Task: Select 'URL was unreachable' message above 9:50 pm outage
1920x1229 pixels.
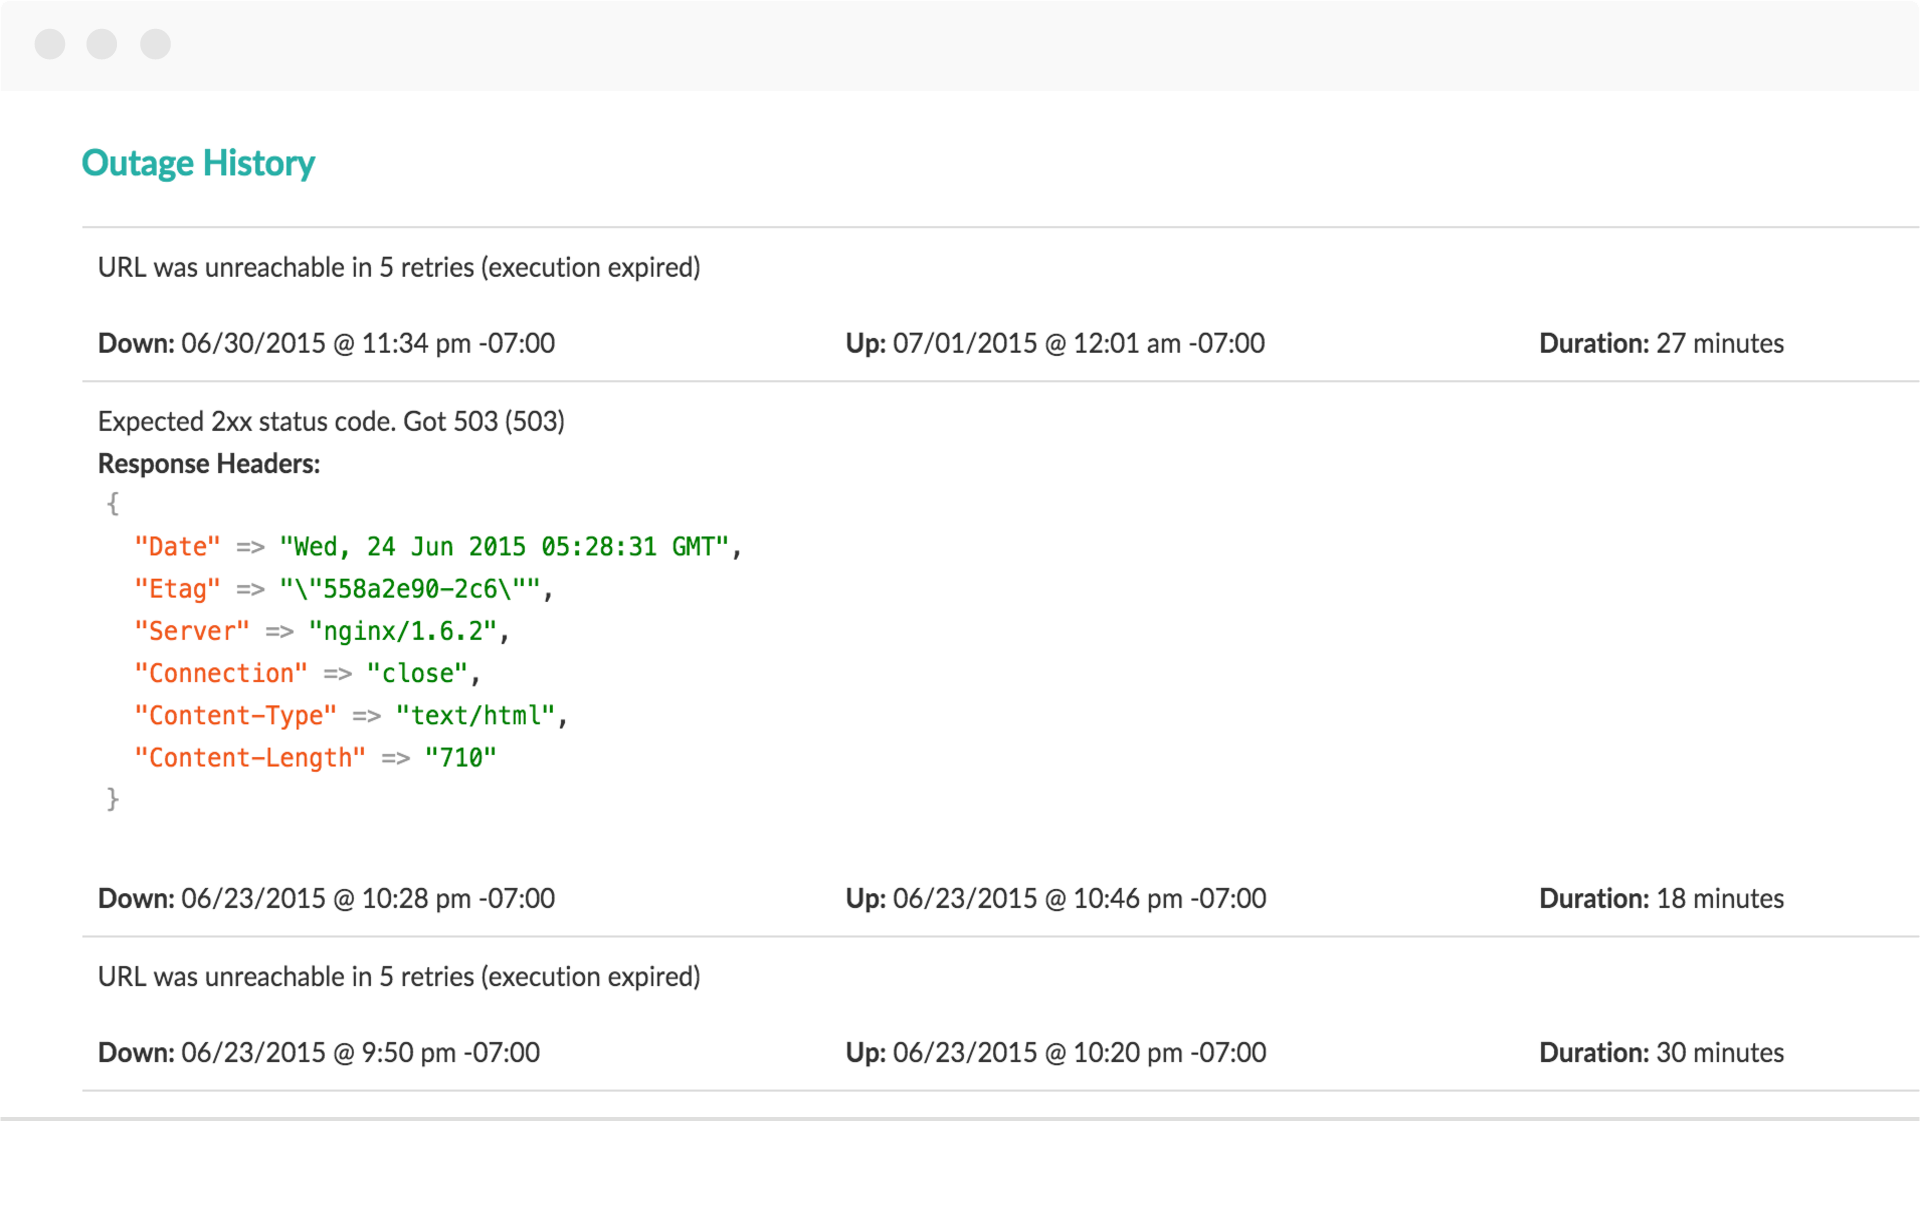Action: (399, 977)
